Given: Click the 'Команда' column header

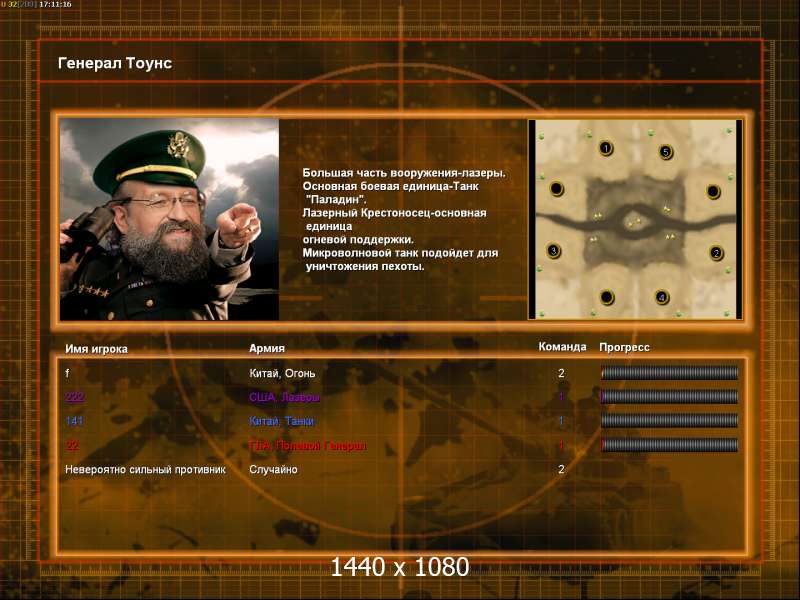Looking at the screenshot, I should [562, 347].
